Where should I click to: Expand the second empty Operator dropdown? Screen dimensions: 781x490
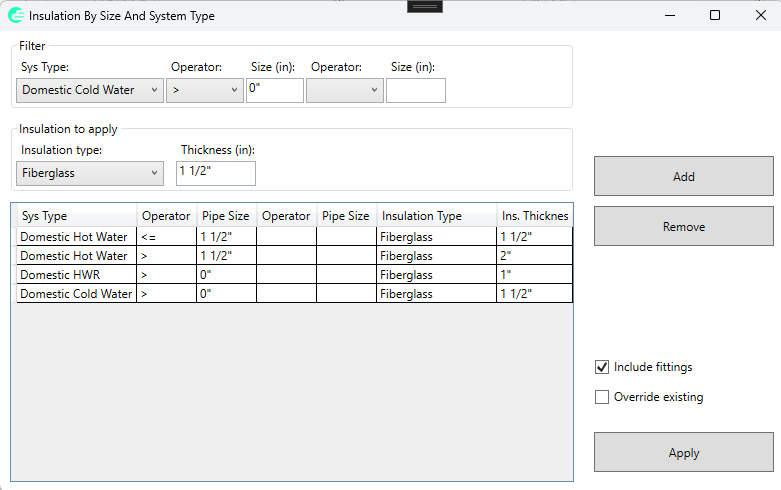click(x=345, y=90)
